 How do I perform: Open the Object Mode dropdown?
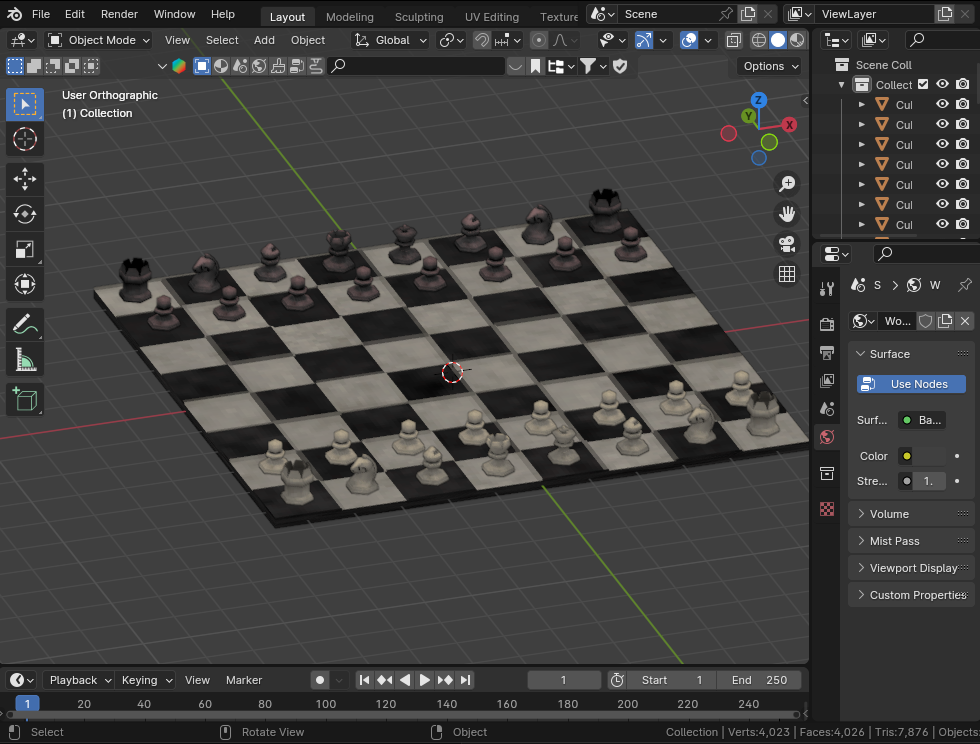point(99,40)
